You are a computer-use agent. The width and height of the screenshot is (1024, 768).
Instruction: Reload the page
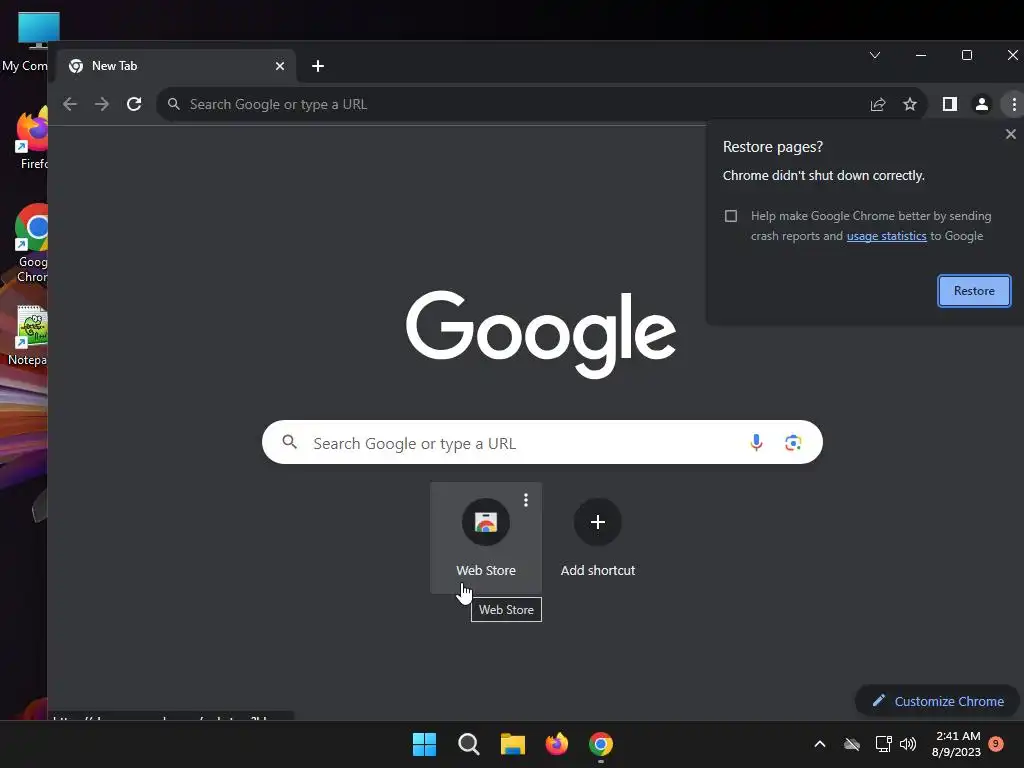click(134, 104)
